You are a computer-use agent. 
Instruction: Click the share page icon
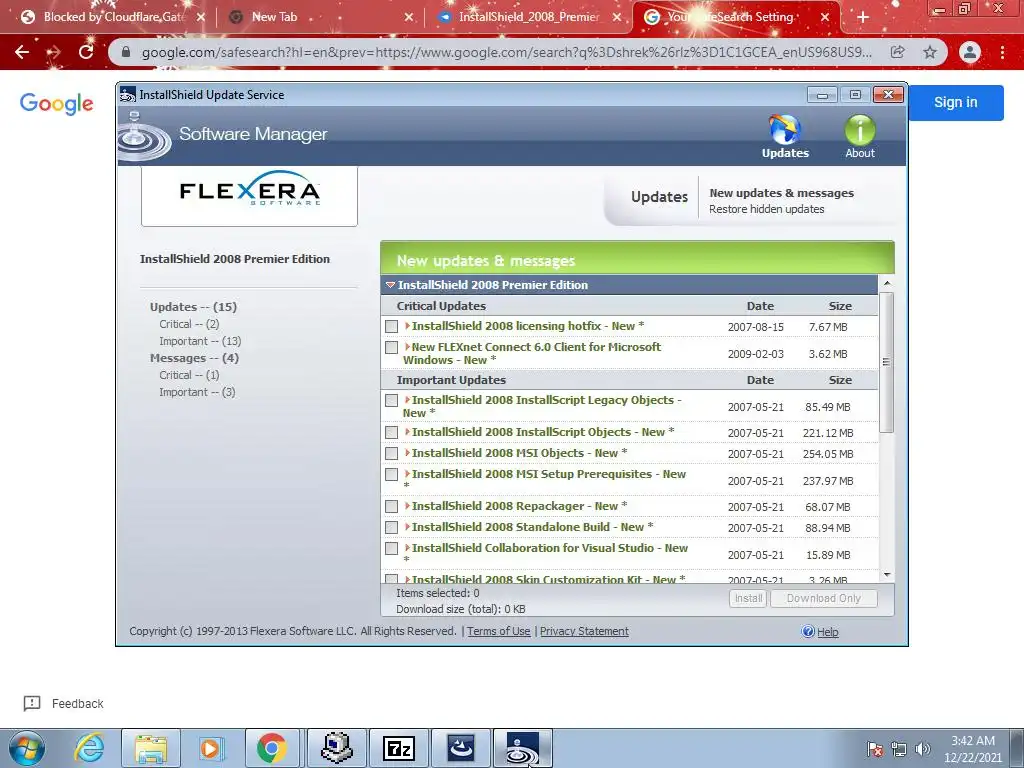pyautogui.click(x=897, y=52)
